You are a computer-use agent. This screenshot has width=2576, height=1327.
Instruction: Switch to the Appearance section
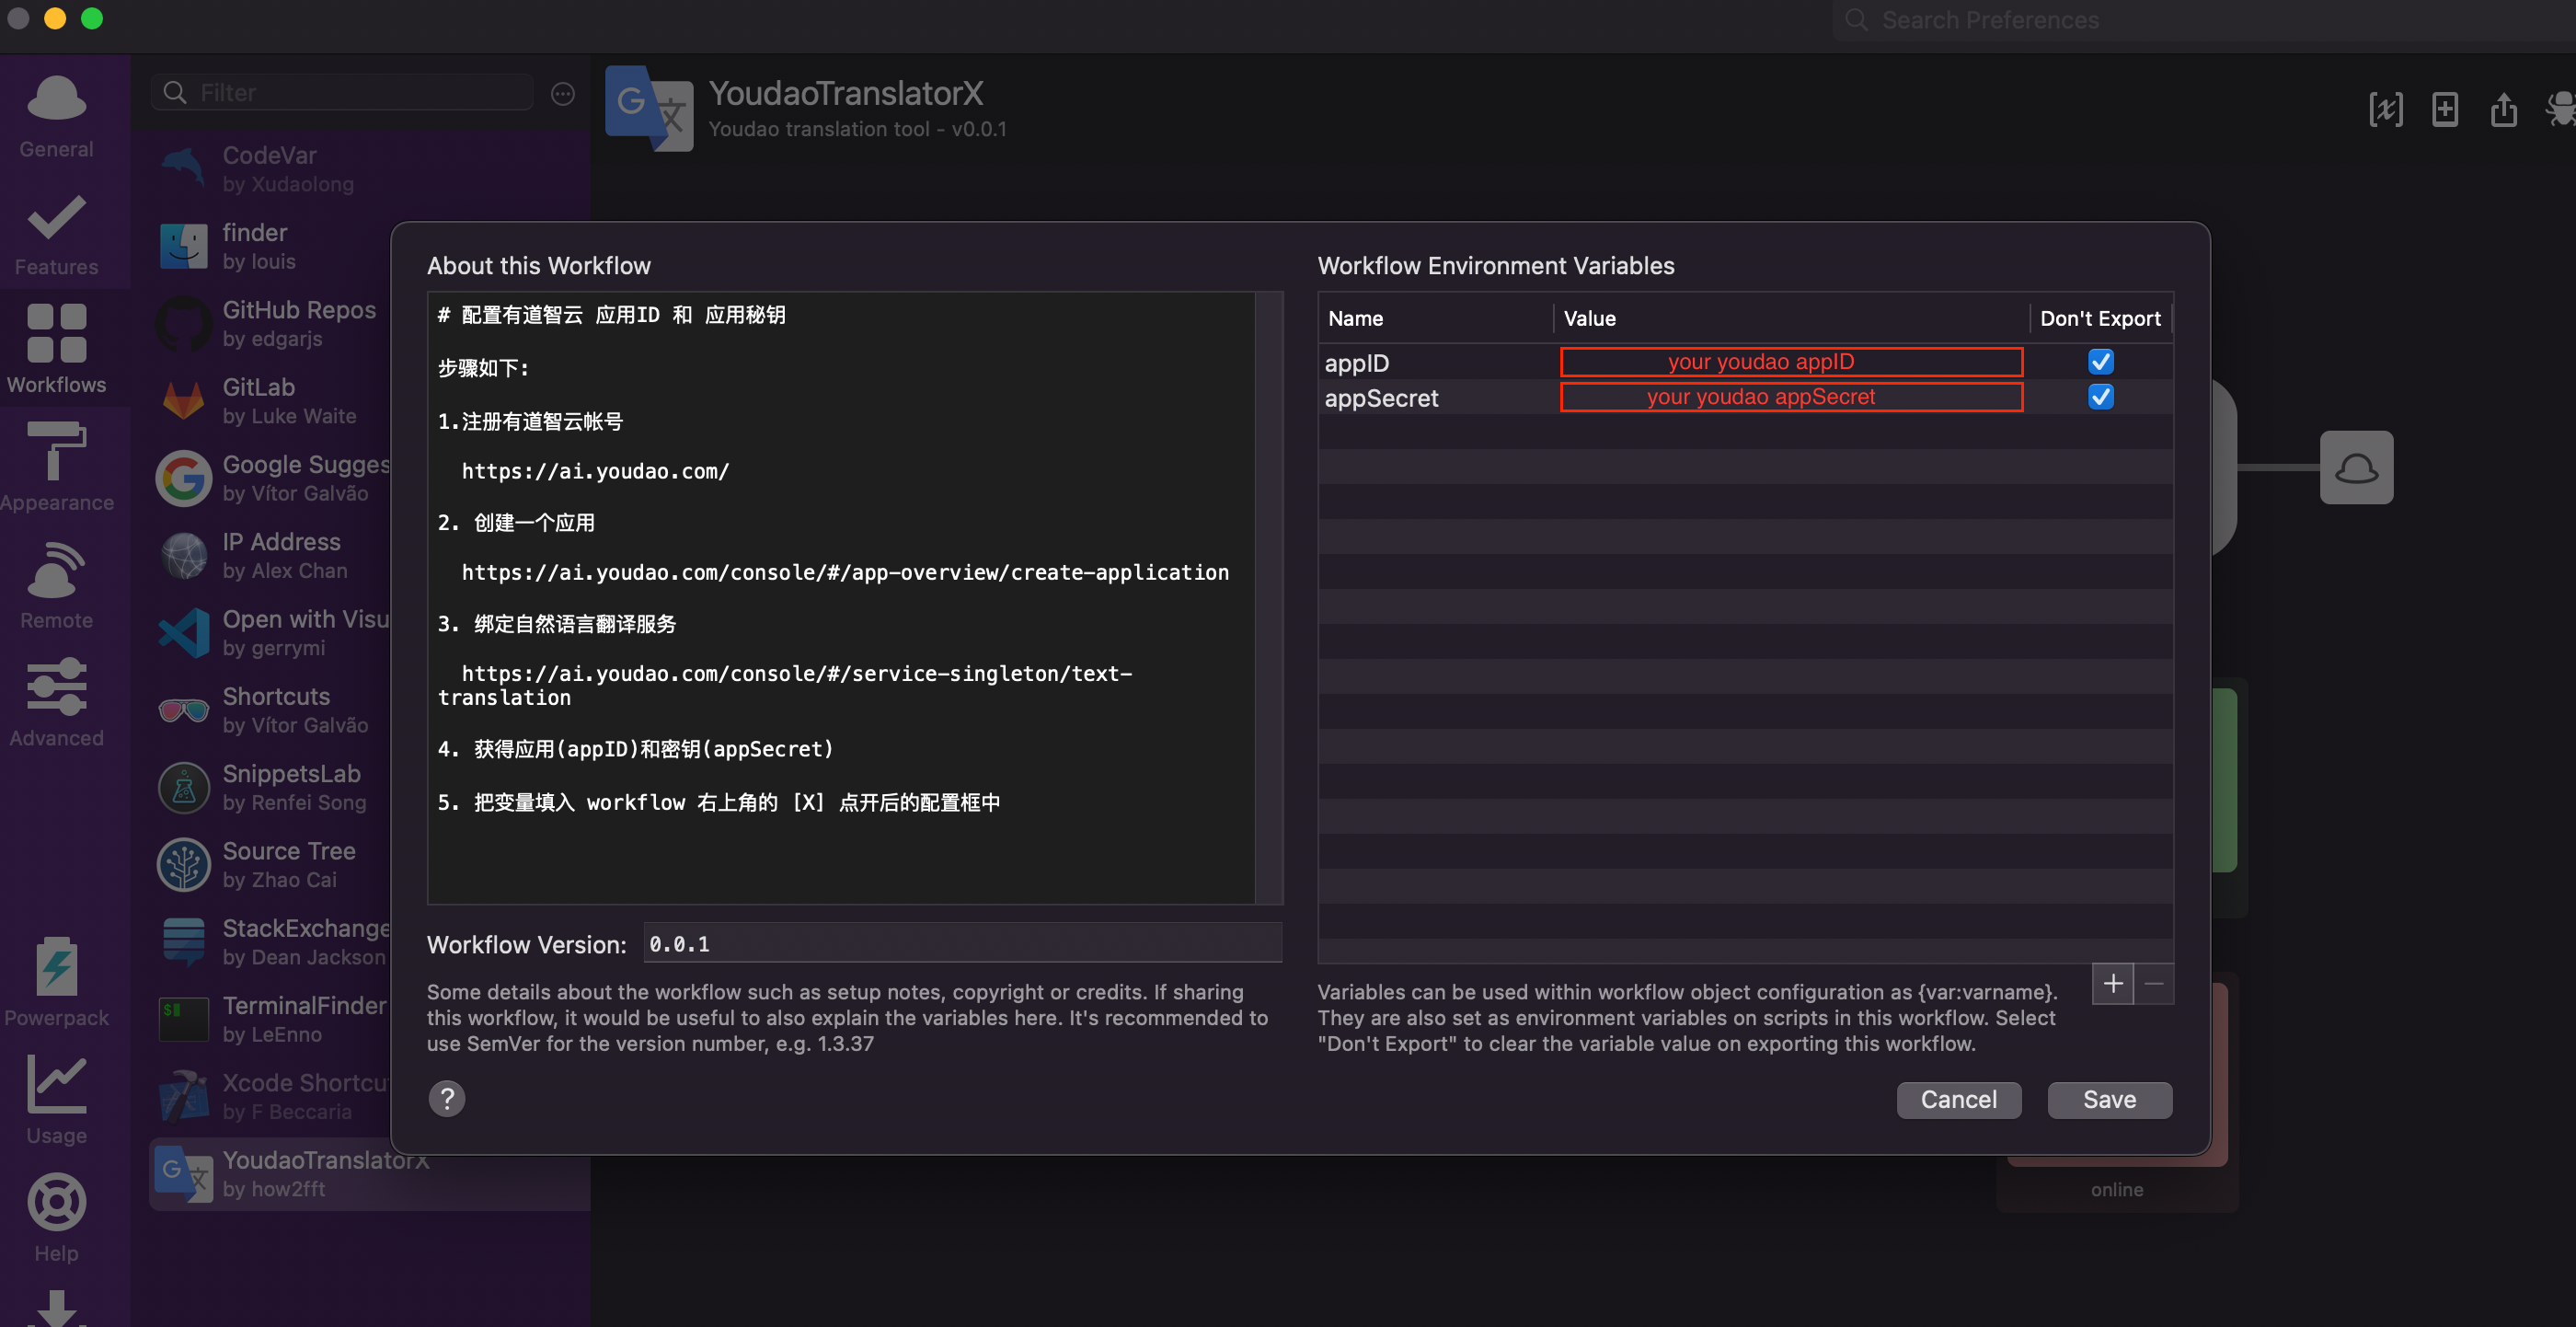point(56,467)
